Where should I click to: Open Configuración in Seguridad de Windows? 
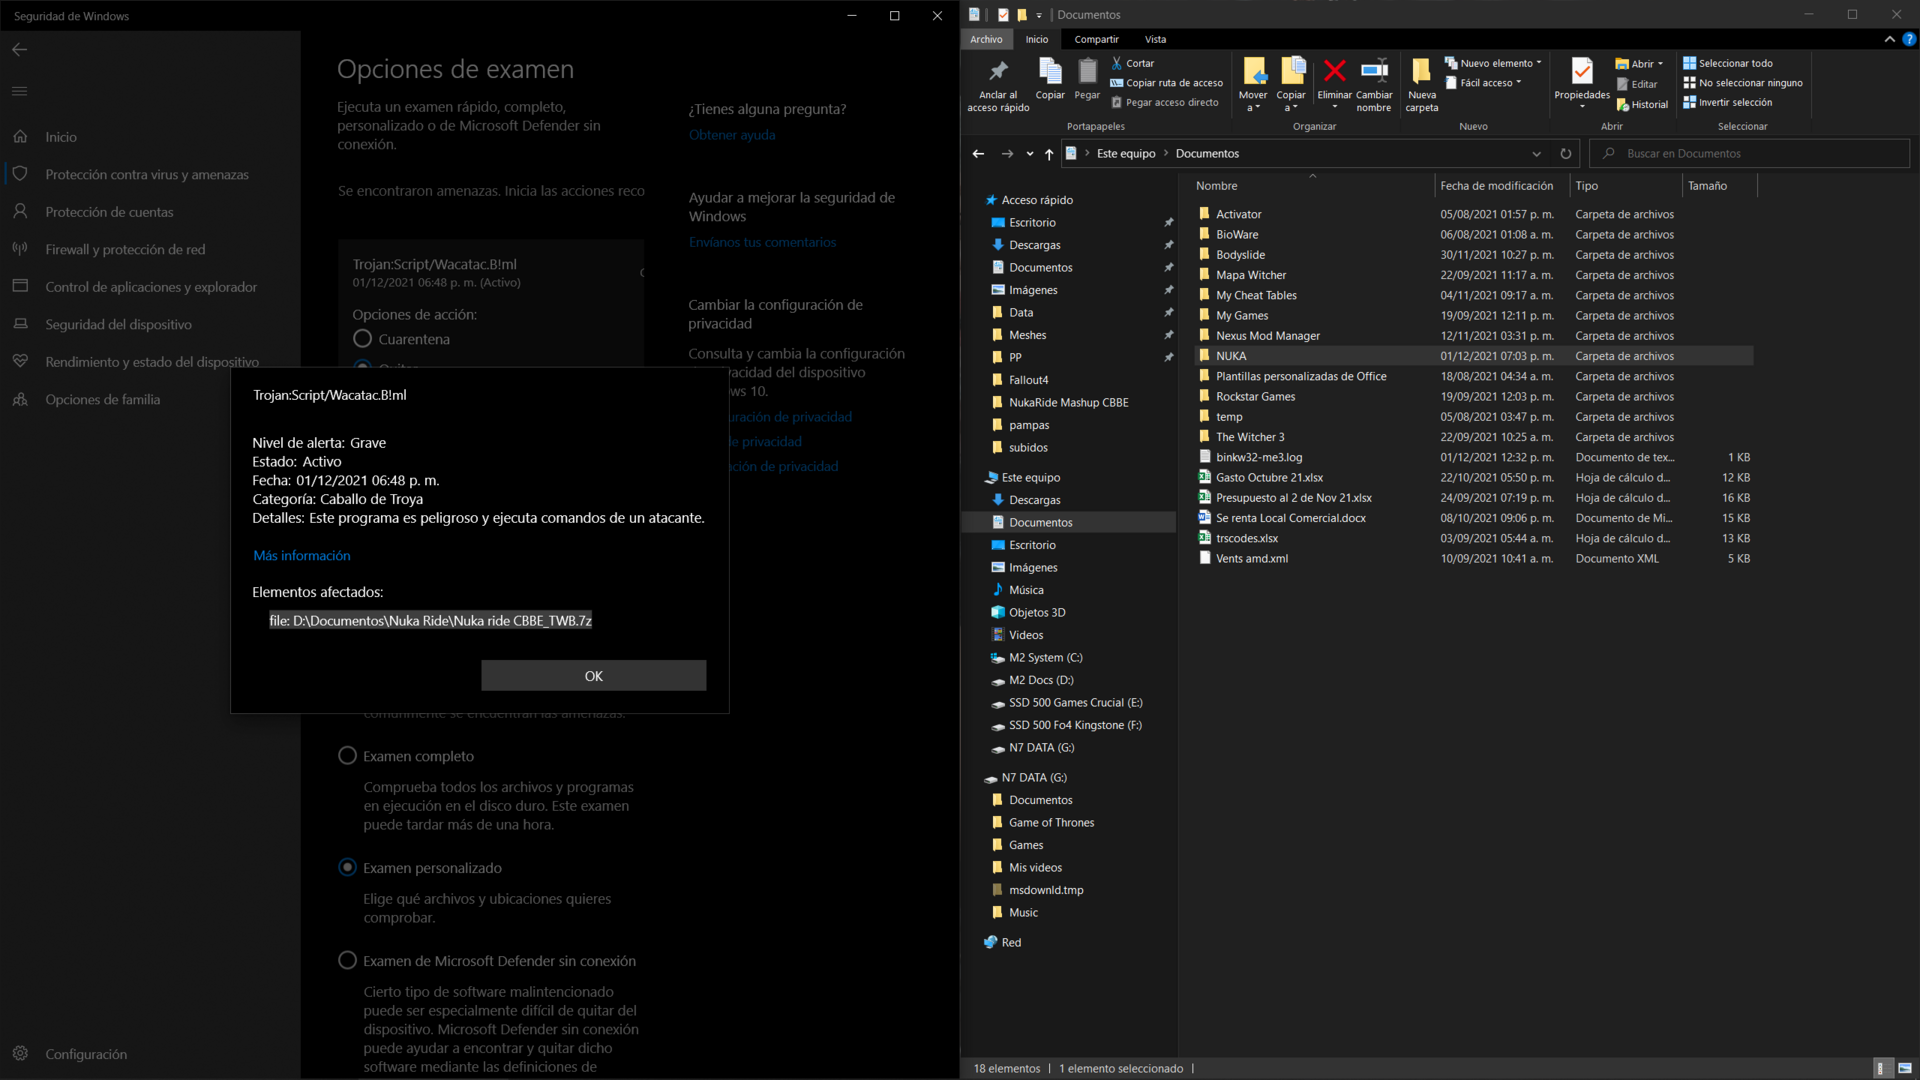86,1054
